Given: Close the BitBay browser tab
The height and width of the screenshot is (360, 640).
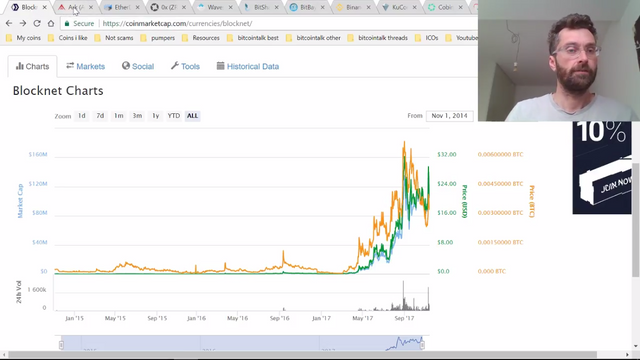Looking at the screenshot, I should [x=322, y=7].
